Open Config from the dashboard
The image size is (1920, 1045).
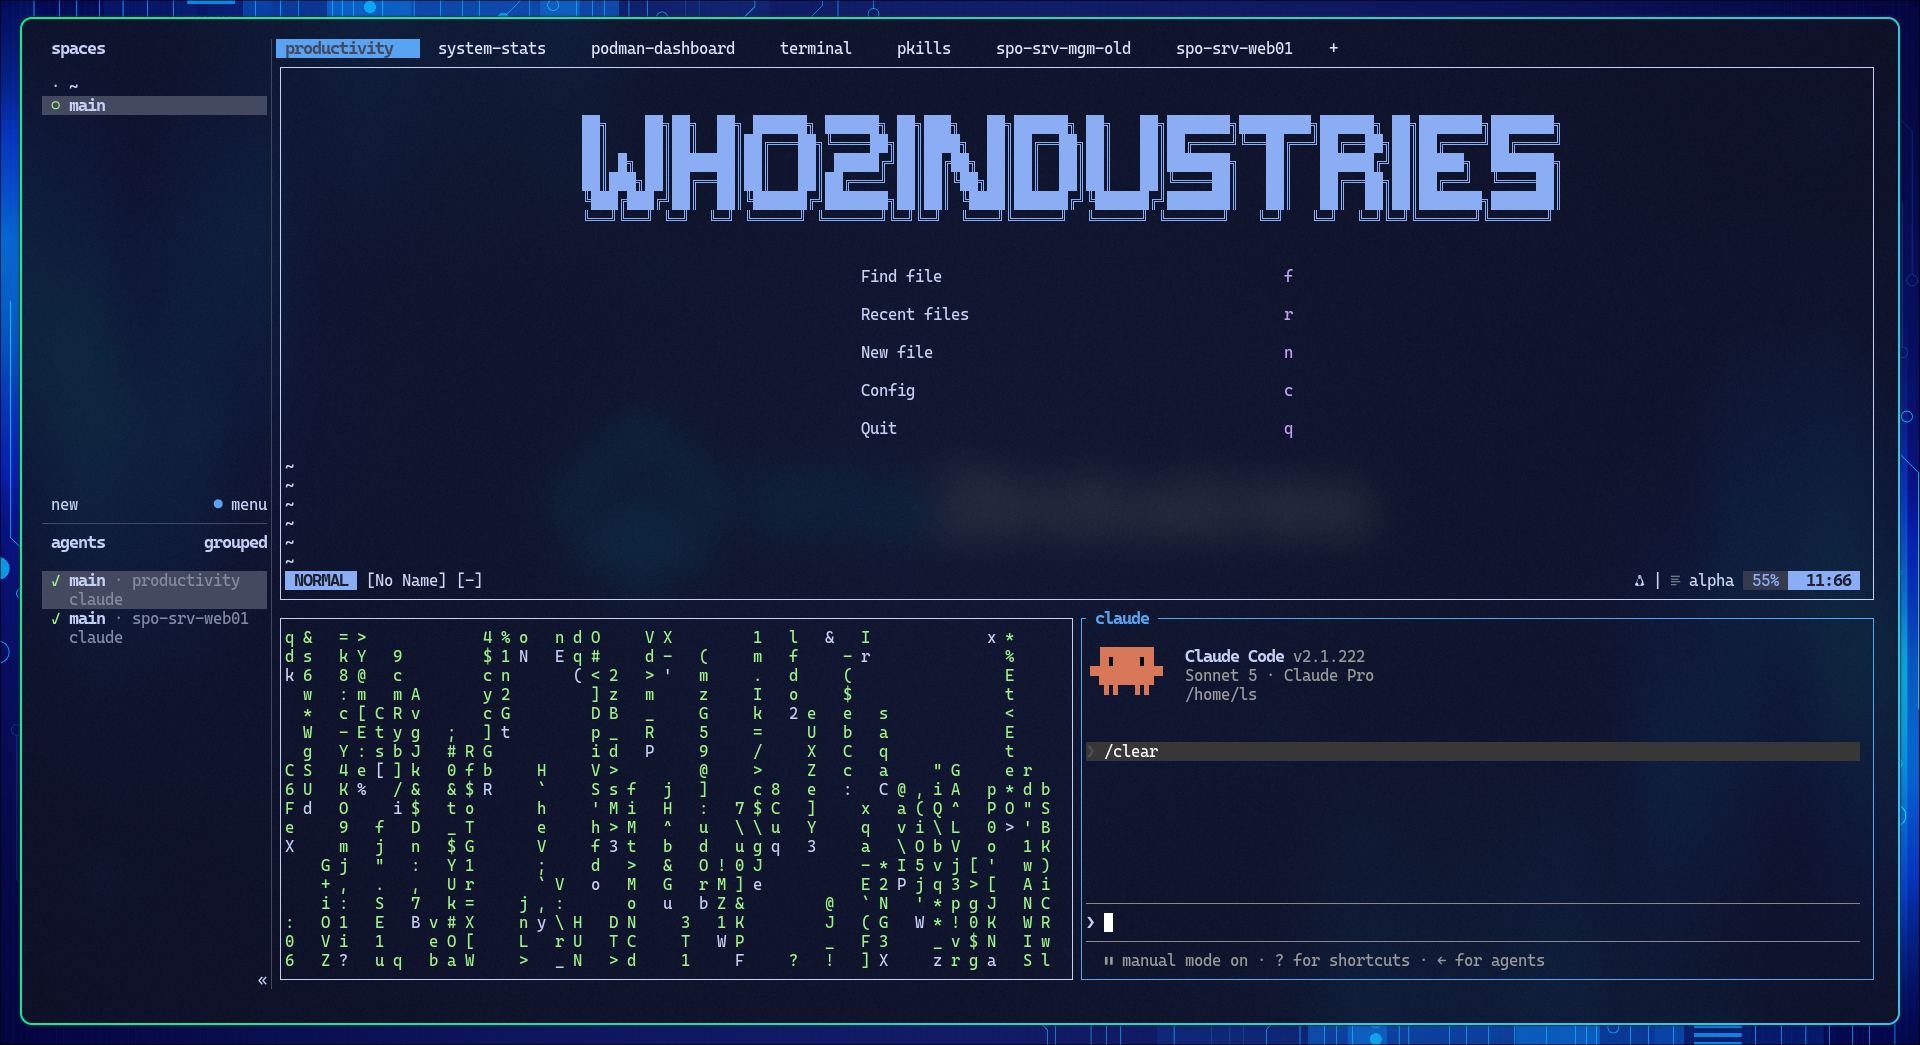(x=888, y=390)
